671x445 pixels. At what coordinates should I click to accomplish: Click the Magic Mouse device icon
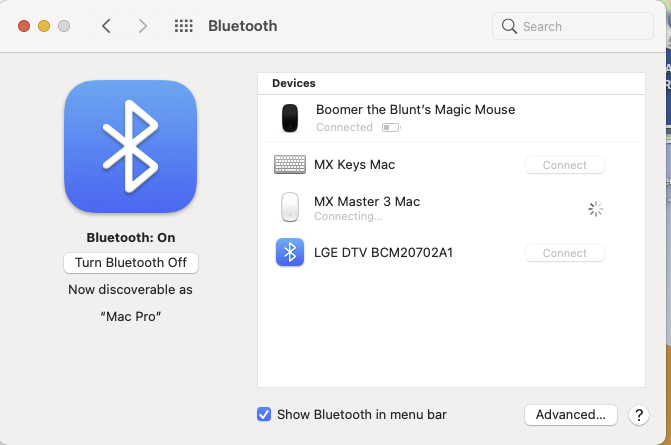(x=290, y=118)
